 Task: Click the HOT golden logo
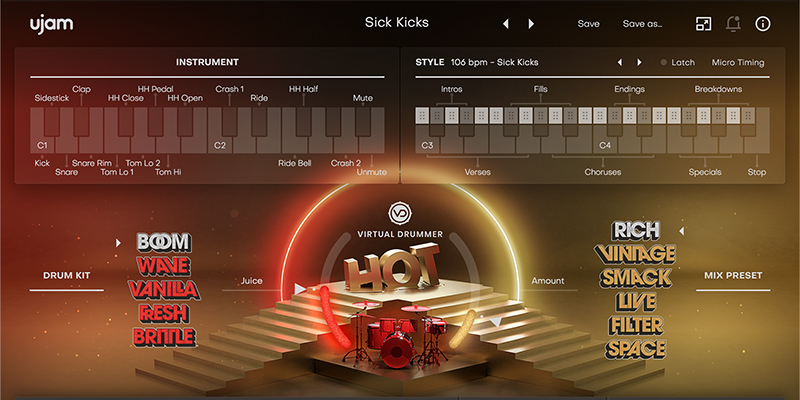click(x=391, y=267)
